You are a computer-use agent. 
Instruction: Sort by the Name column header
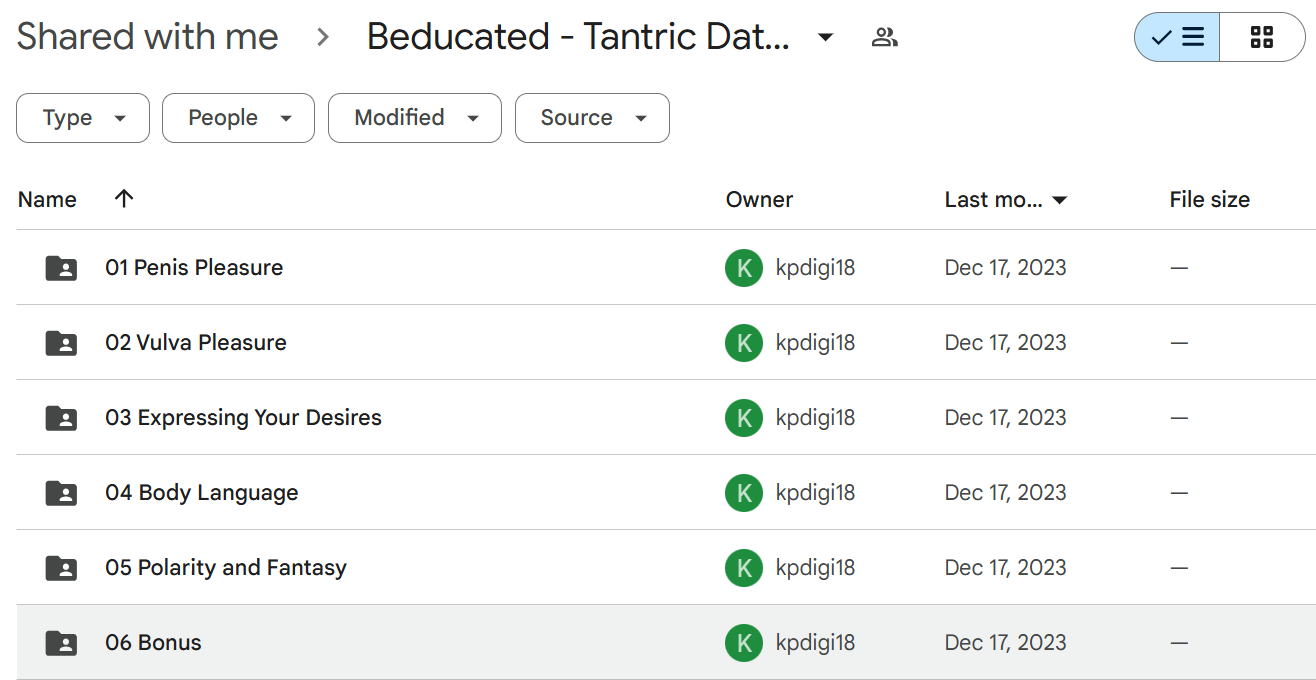click(47, 199)
